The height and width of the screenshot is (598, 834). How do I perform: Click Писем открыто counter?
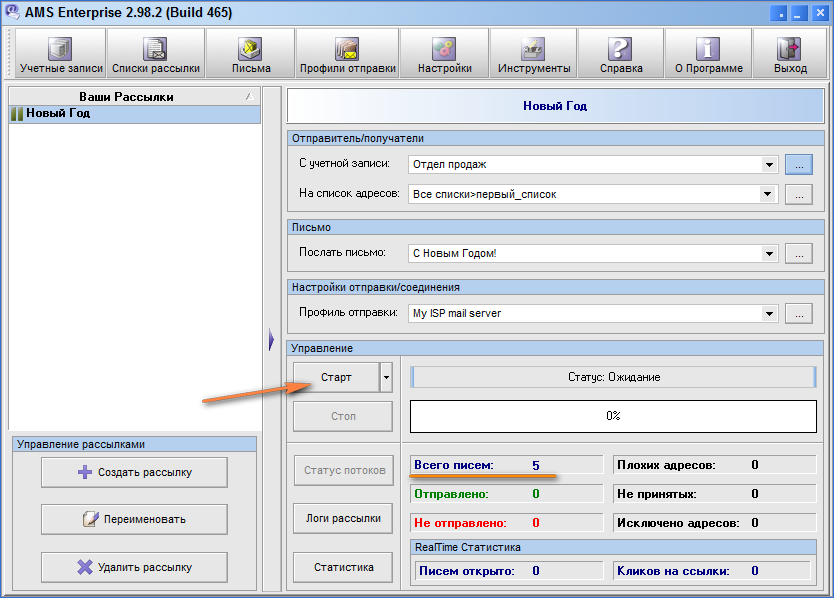tap(509, 571)
